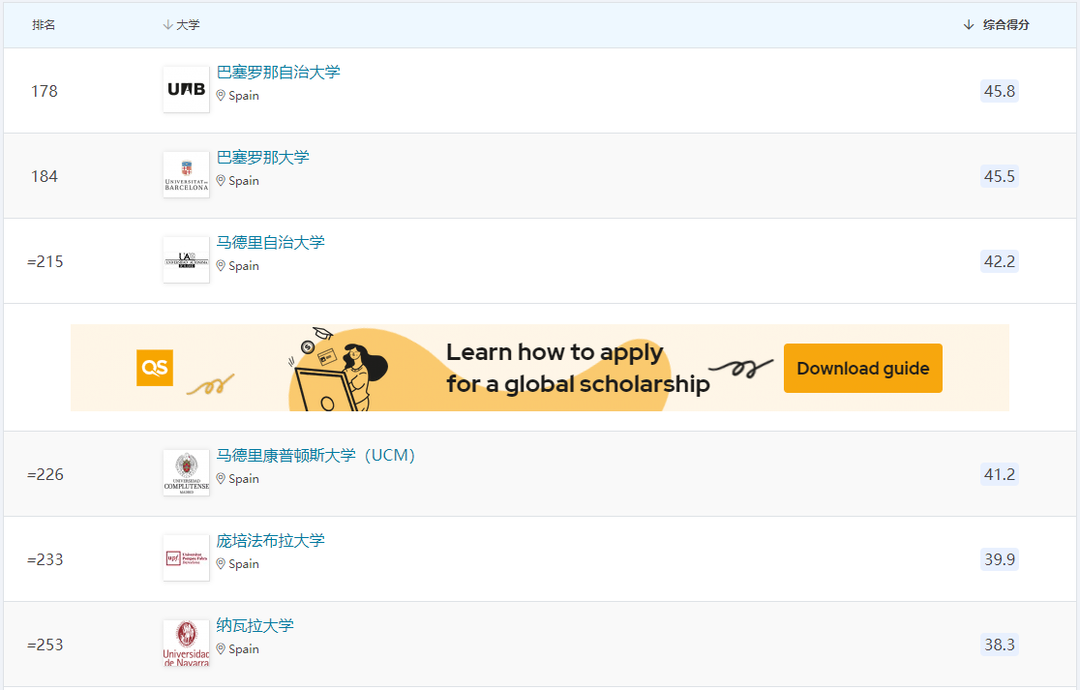
Task: Open the 庞培法布拉大学 university link
Action: coord(271,541)
